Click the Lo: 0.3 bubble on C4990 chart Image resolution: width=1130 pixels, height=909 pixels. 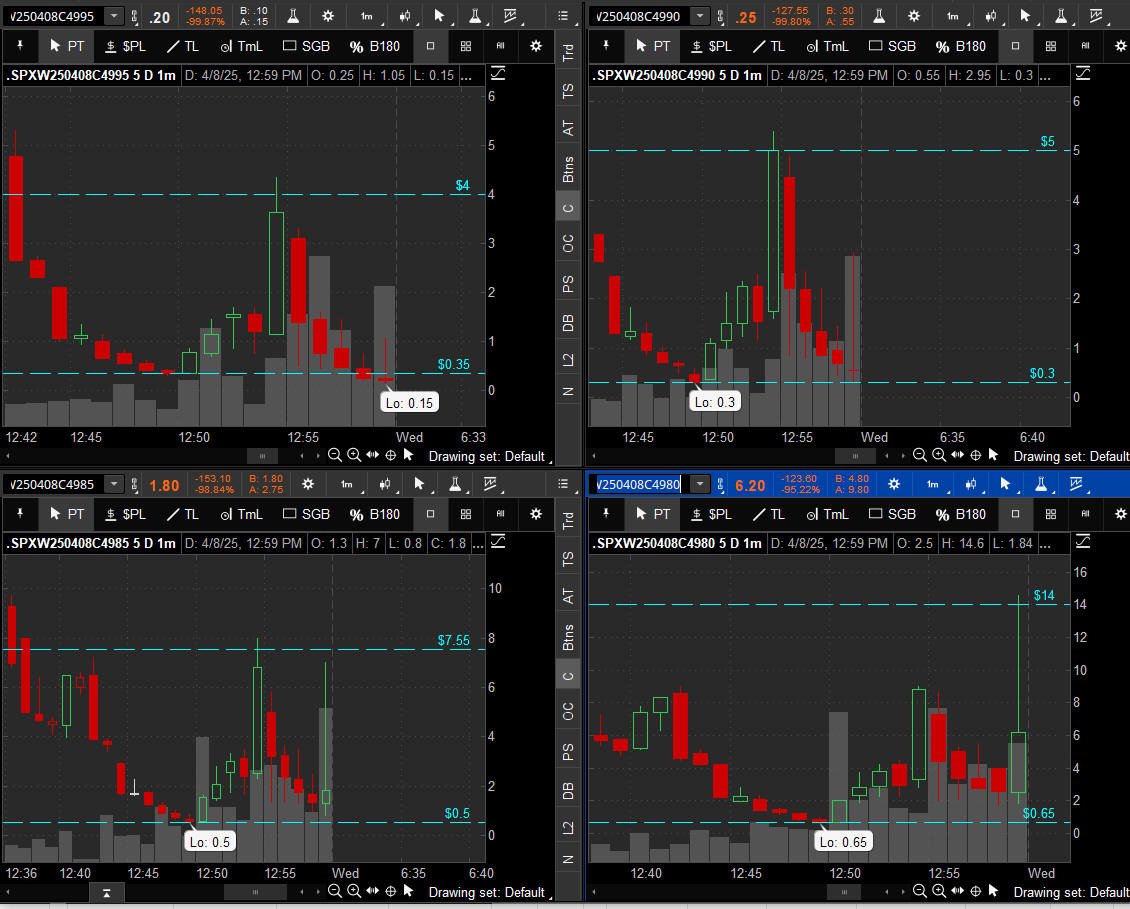click(x=714, y=402)
